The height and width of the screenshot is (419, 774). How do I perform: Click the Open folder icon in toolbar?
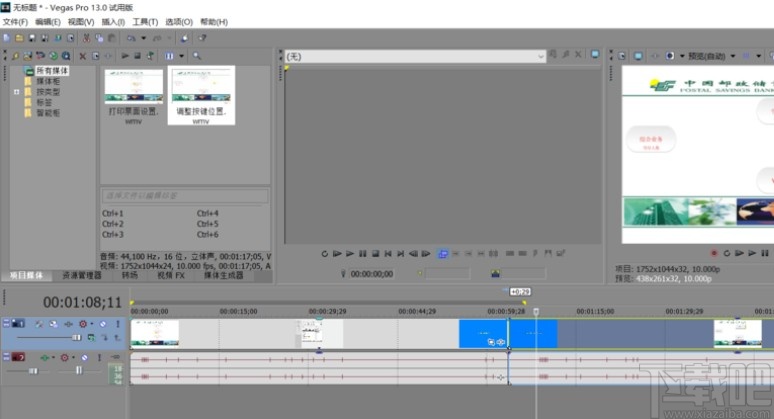coord(19,38)
